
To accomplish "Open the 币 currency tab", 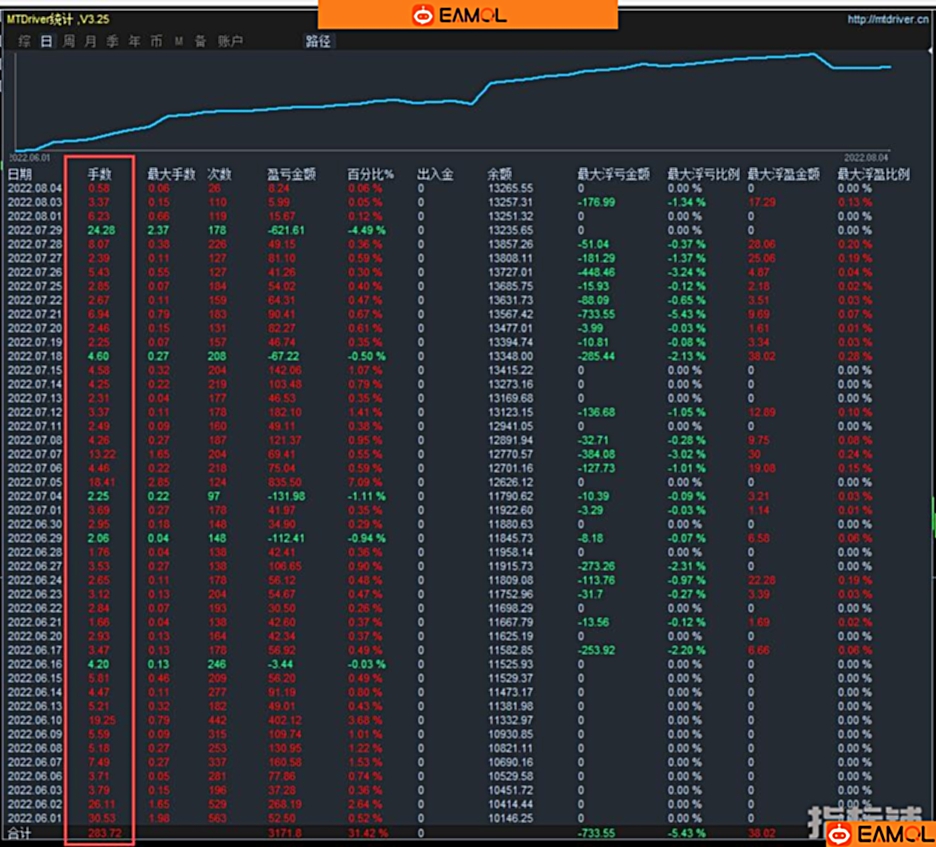I will pyautogui.click(x=156, y=41).
